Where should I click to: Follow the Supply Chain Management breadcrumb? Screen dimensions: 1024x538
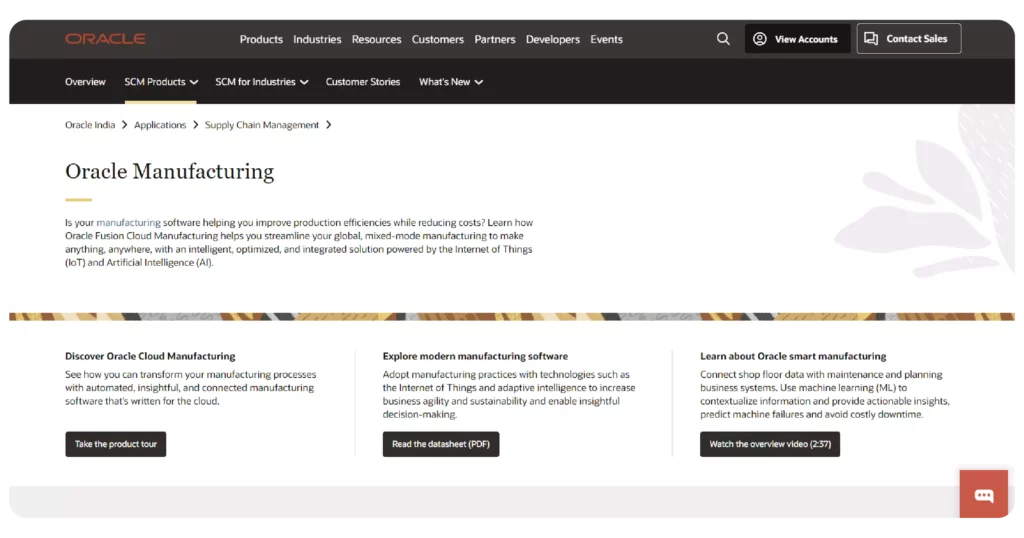click(x=262, y=125)
